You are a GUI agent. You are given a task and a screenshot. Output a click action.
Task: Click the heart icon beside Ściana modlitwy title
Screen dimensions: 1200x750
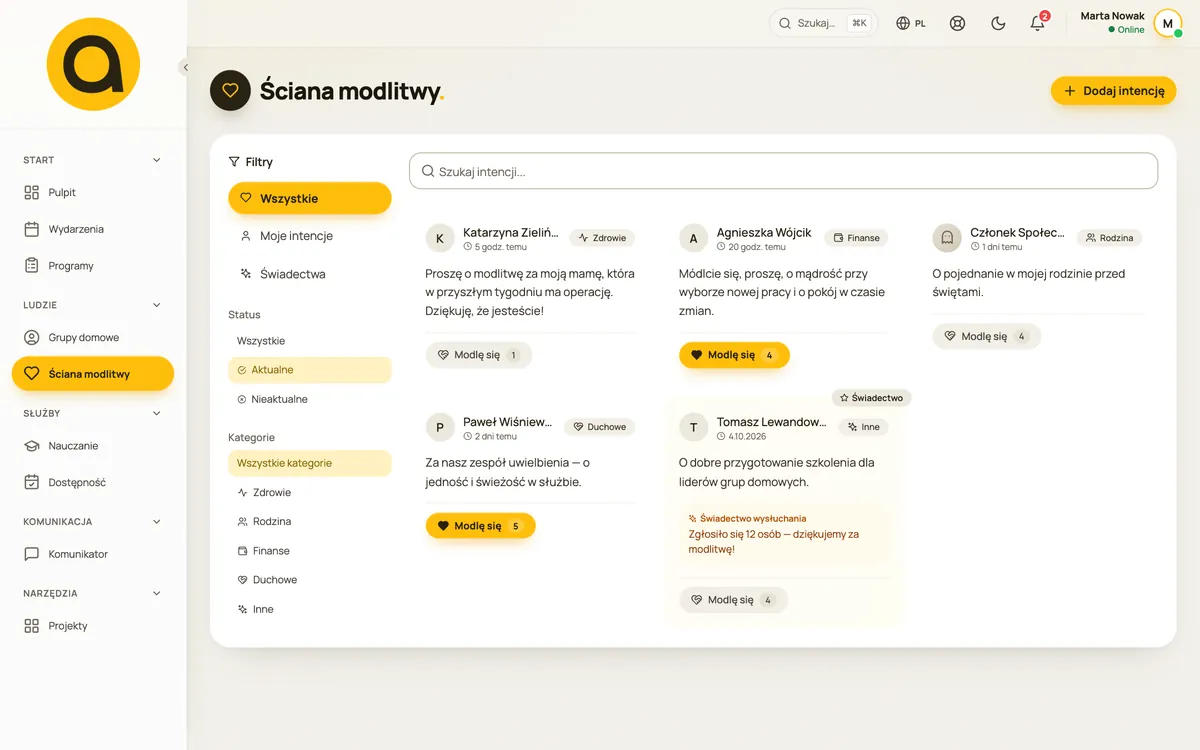point(230,91)
